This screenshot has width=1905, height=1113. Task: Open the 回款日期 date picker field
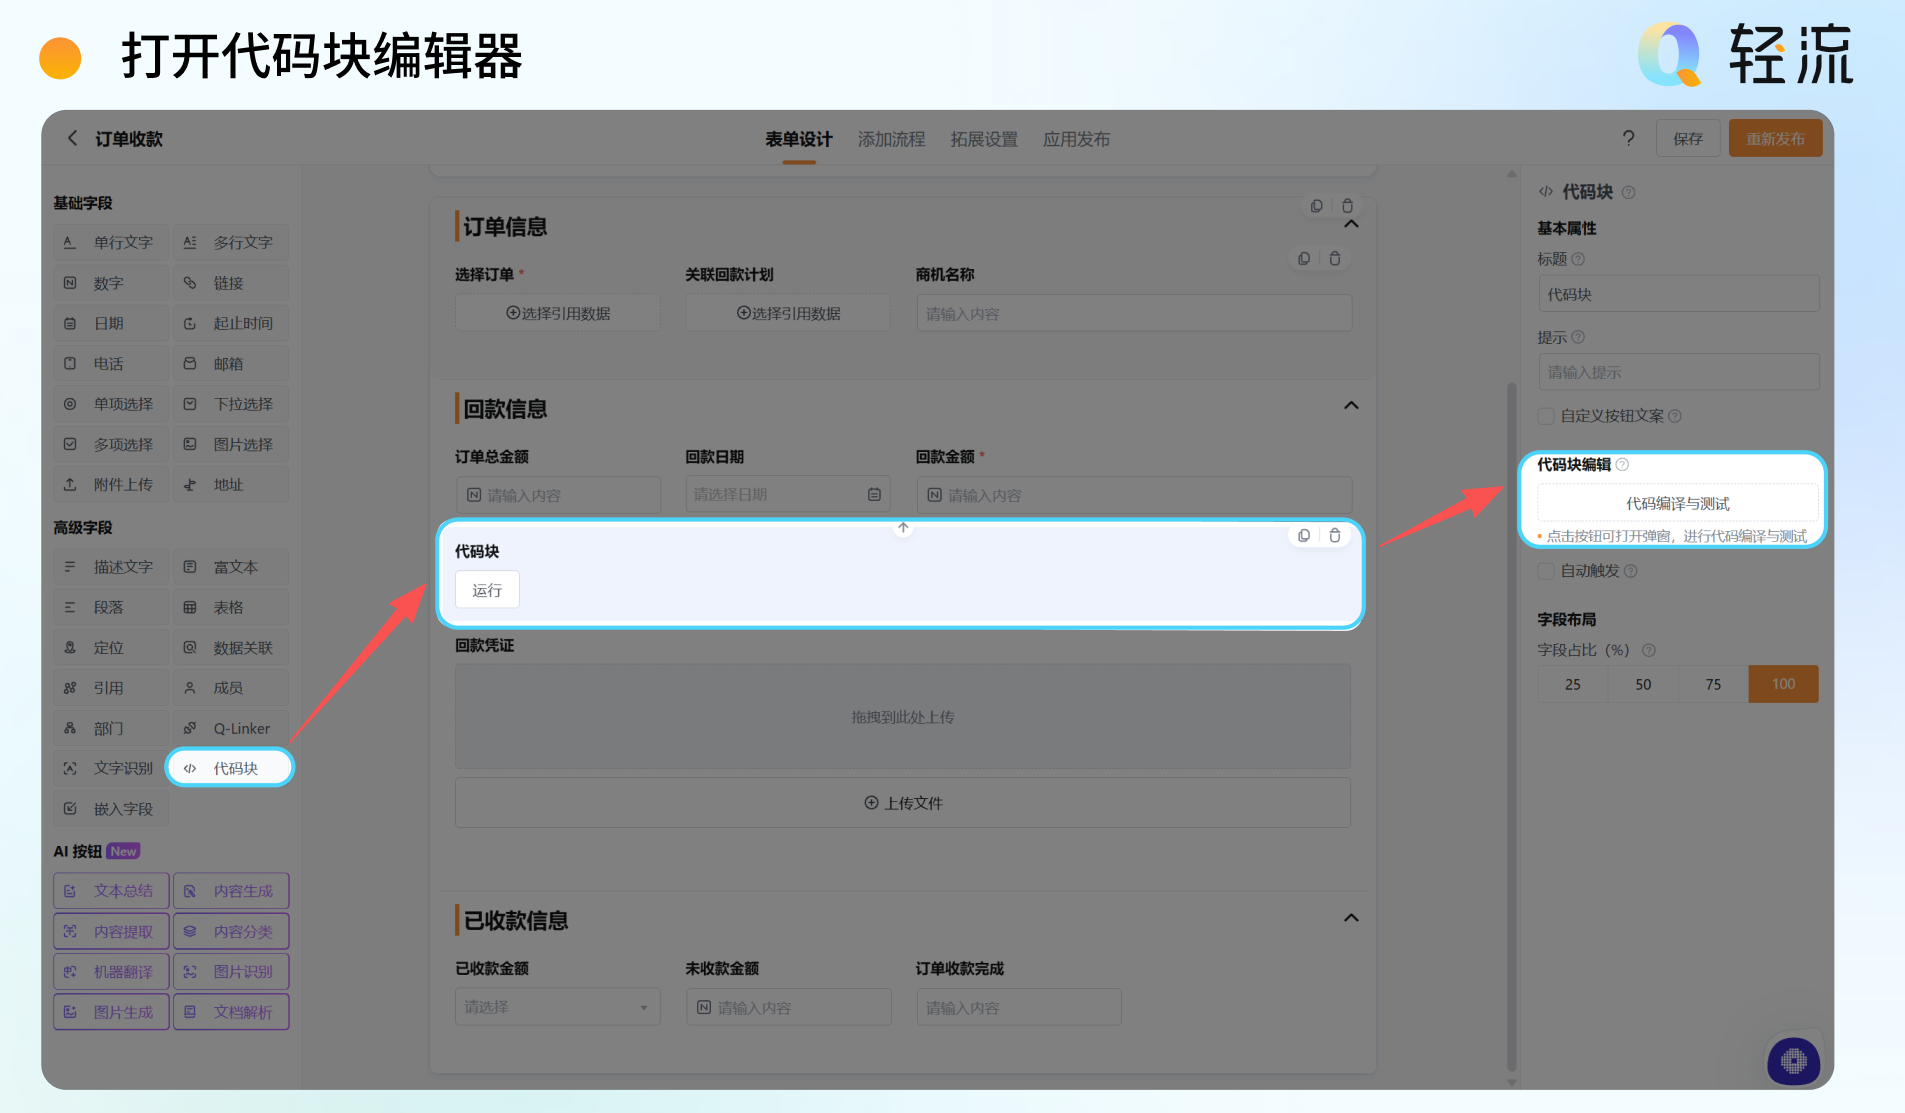[x=788, y=494]
